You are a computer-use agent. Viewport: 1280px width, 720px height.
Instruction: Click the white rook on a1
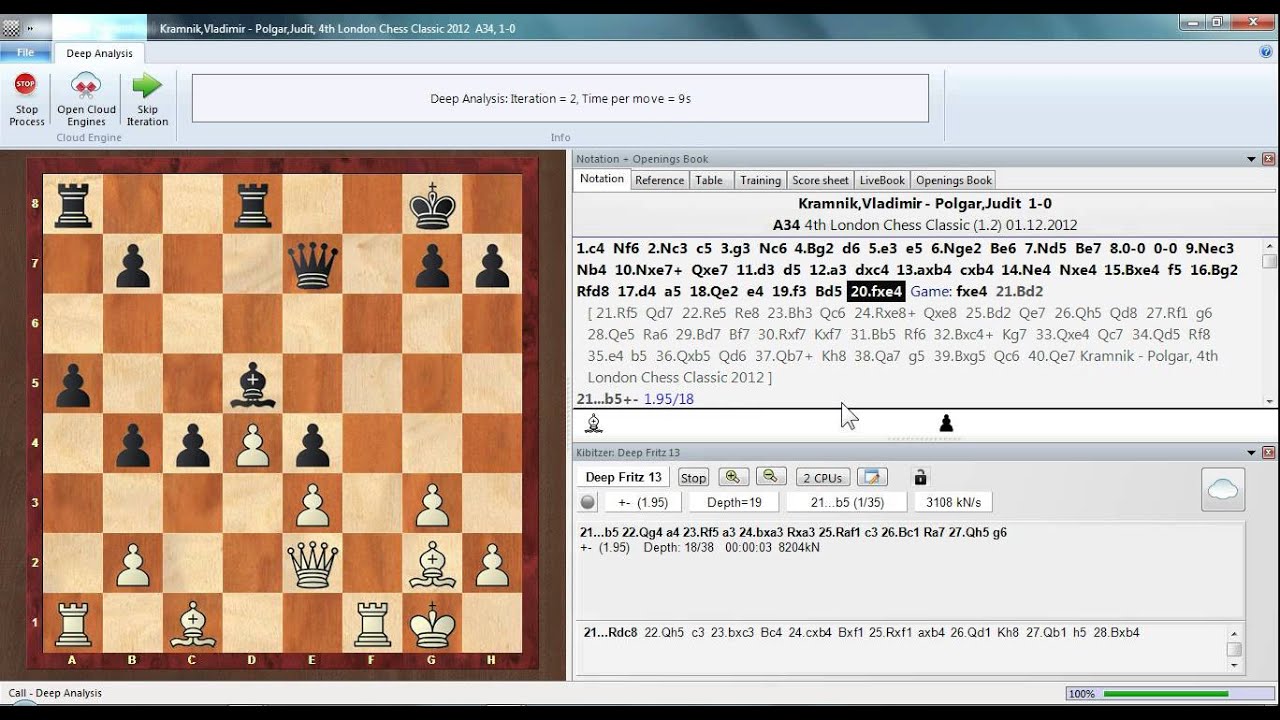coord(73,626)
